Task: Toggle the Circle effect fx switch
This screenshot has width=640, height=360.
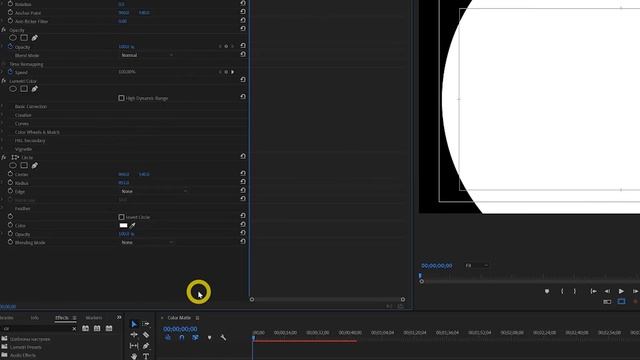Action: click(x=4, y=157)
